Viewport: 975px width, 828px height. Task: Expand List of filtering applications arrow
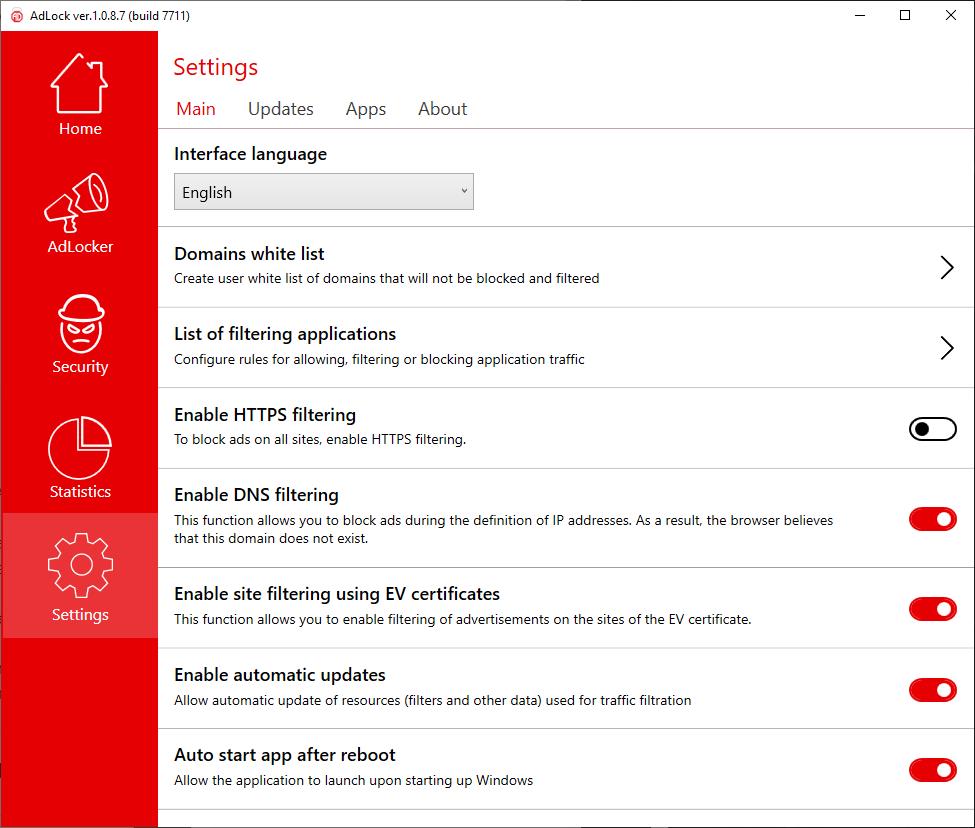pyautogui.click(x=946, y=347)
